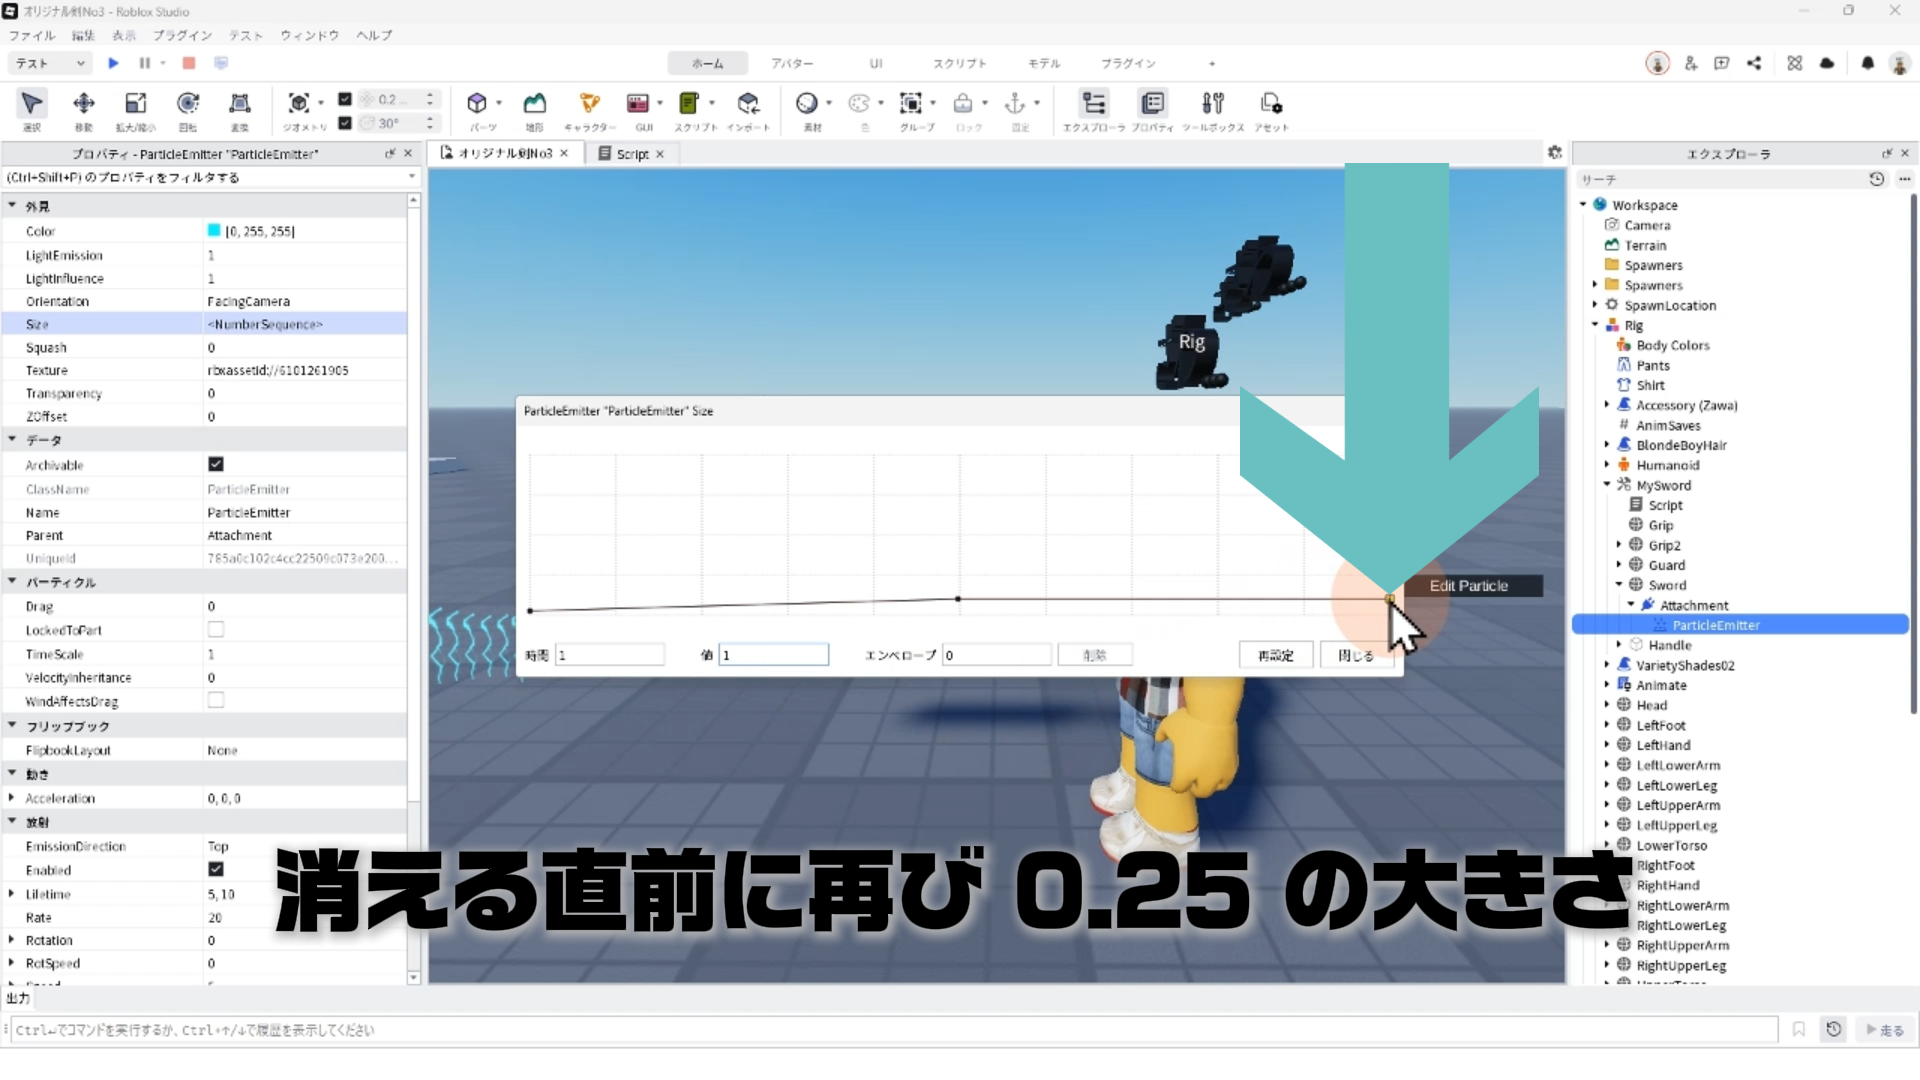The height and width of the screenshot is (1080, 1920).
Task: Click the エンベロープ envelope input field
Action: coord(996,655)
